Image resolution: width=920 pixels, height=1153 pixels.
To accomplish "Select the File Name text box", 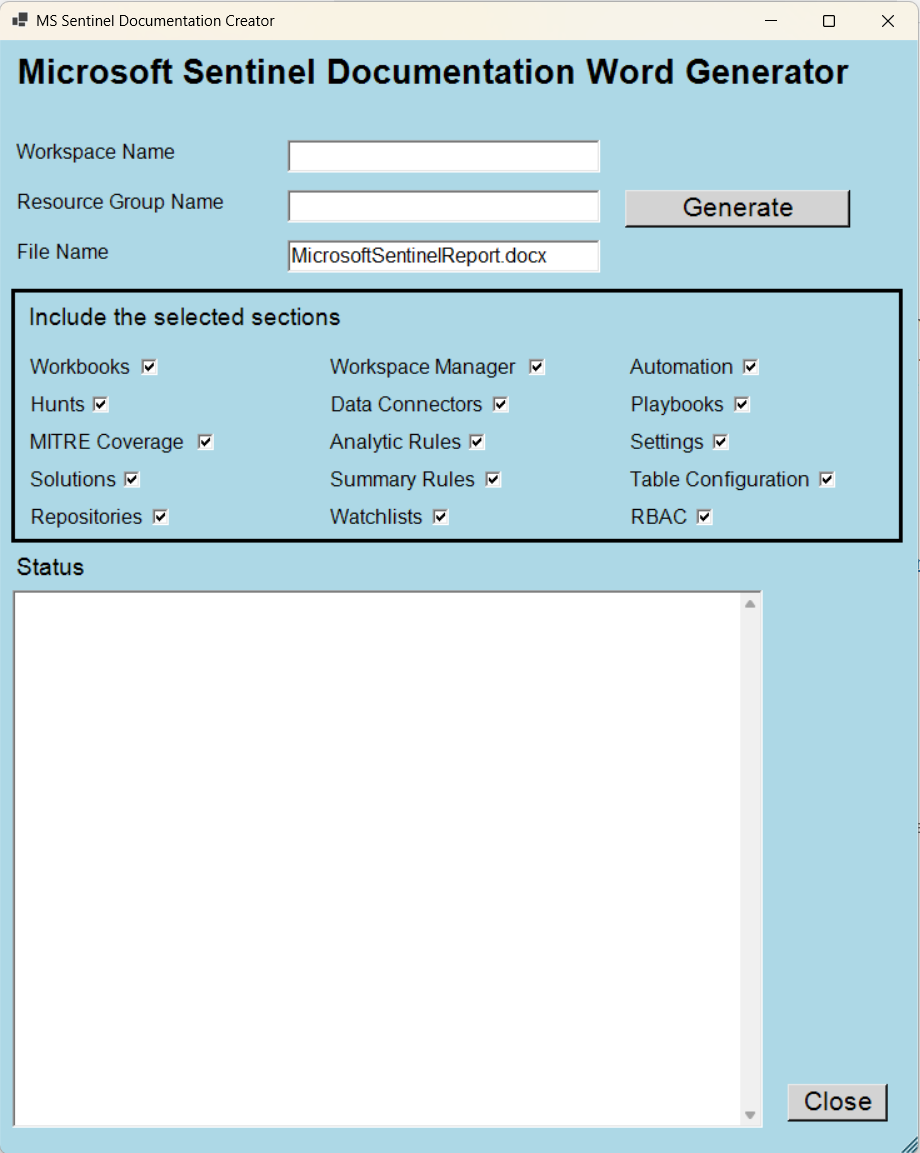I will 443,256.
